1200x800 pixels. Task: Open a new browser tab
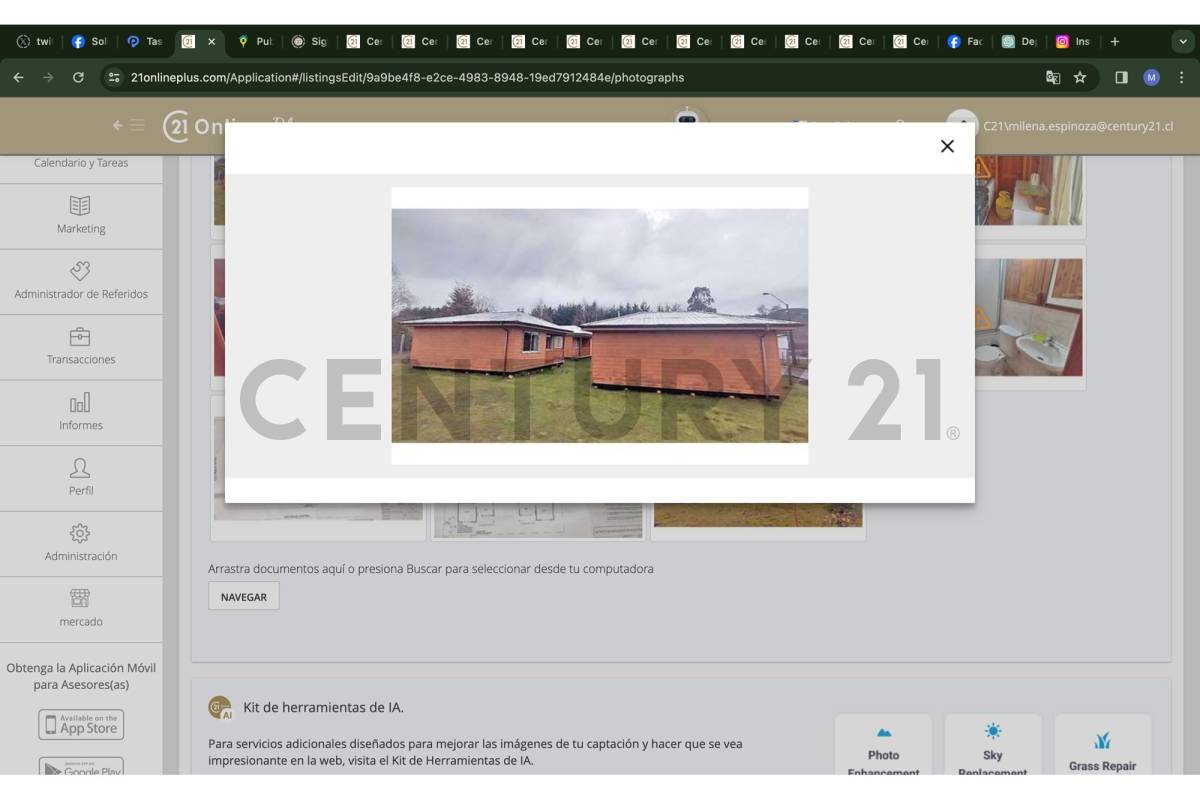[1115, 42]
